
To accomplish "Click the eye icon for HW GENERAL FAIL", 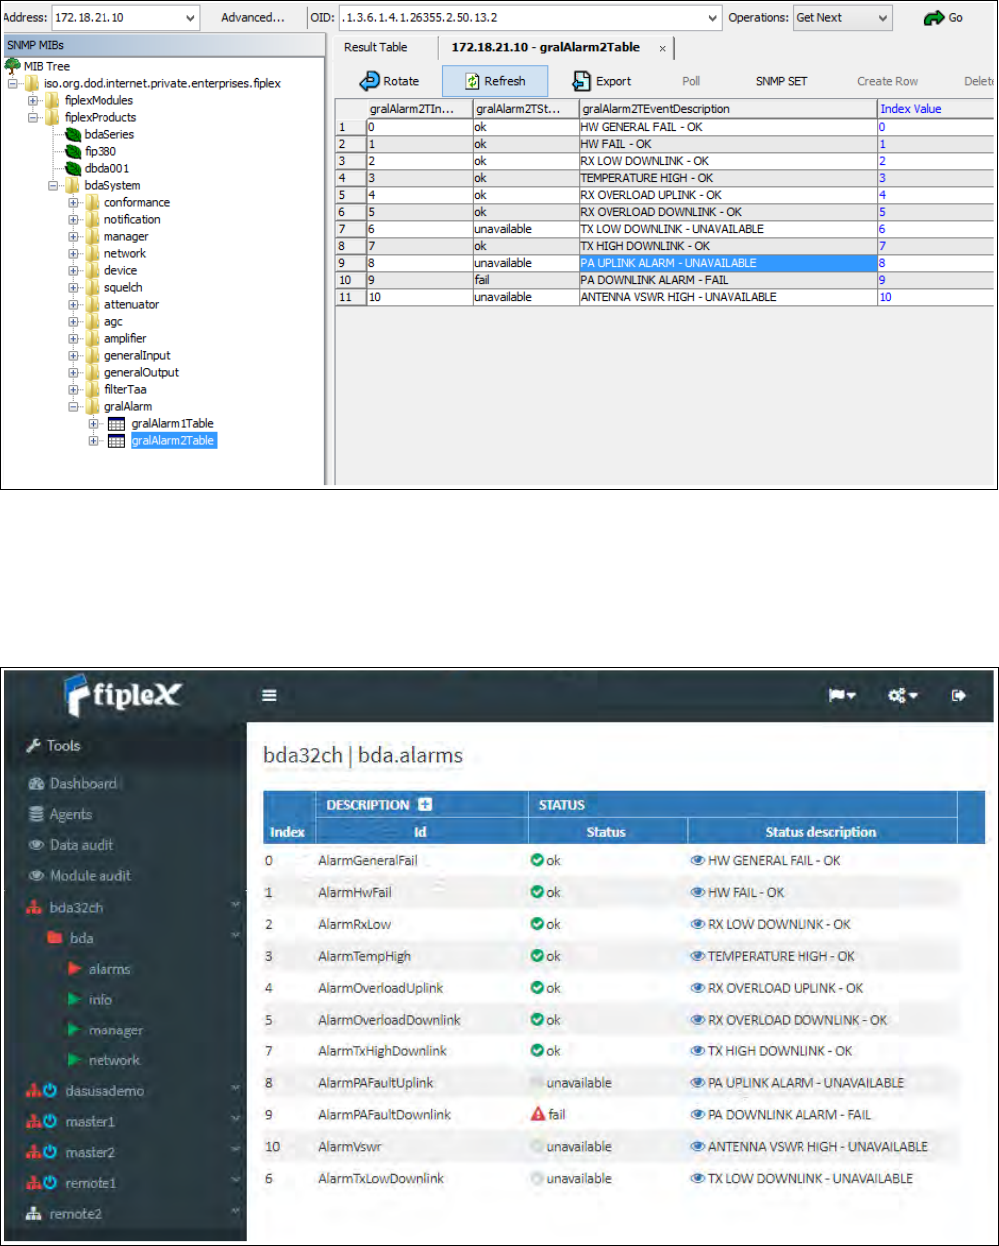I will (x=698, y=860).
